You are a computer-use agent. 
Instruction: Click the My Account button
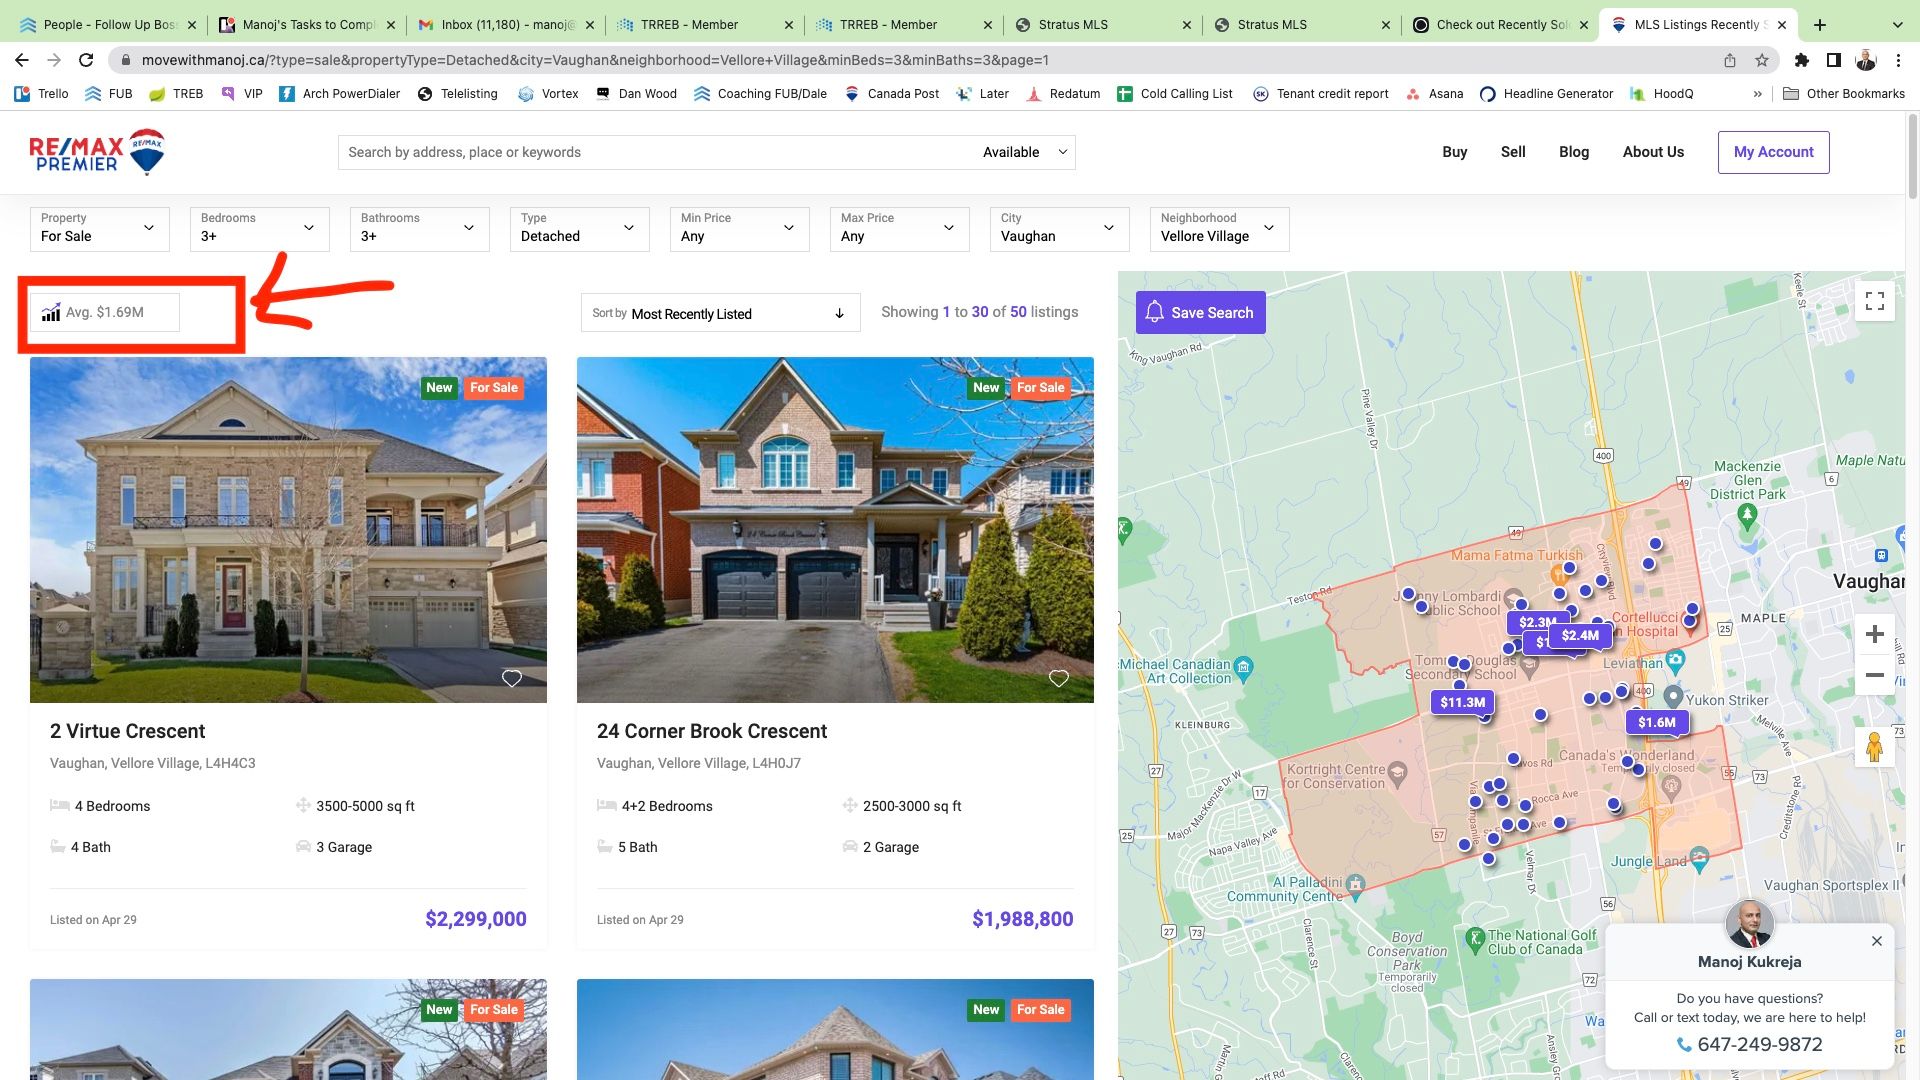click(x=1773, y=152)
